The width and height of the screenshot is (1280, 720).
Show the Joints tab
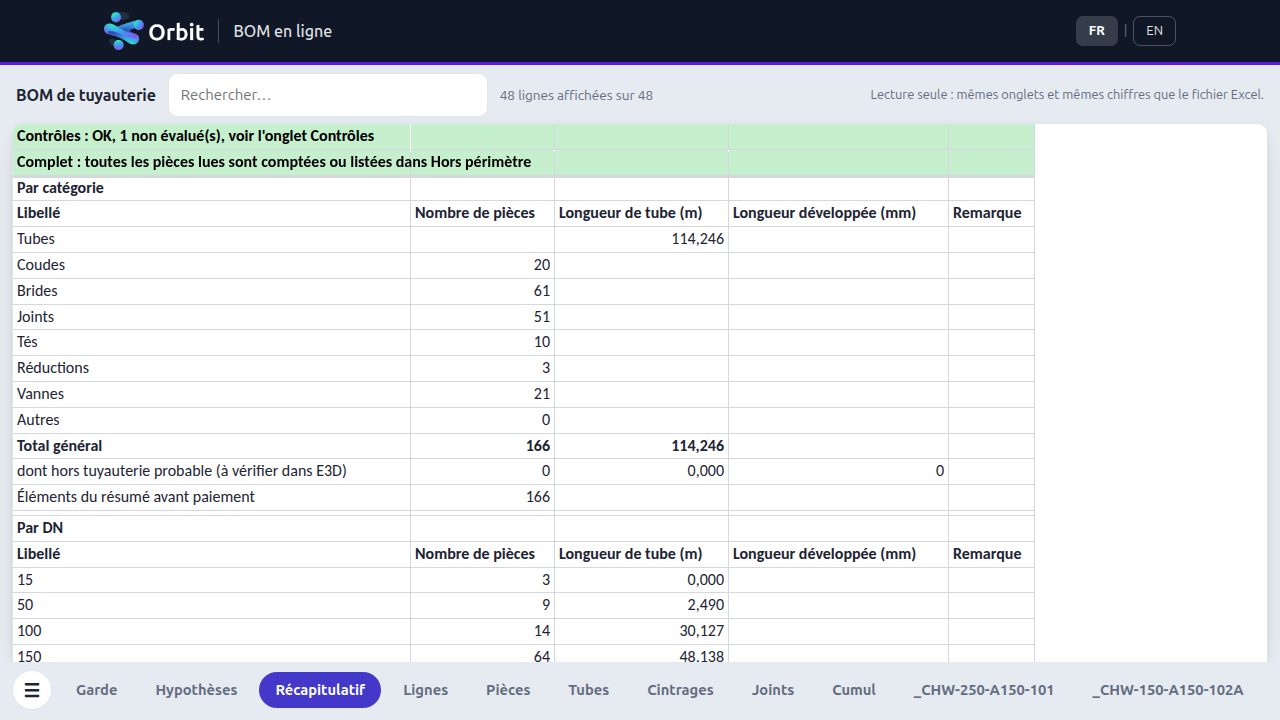pos(773,690)
